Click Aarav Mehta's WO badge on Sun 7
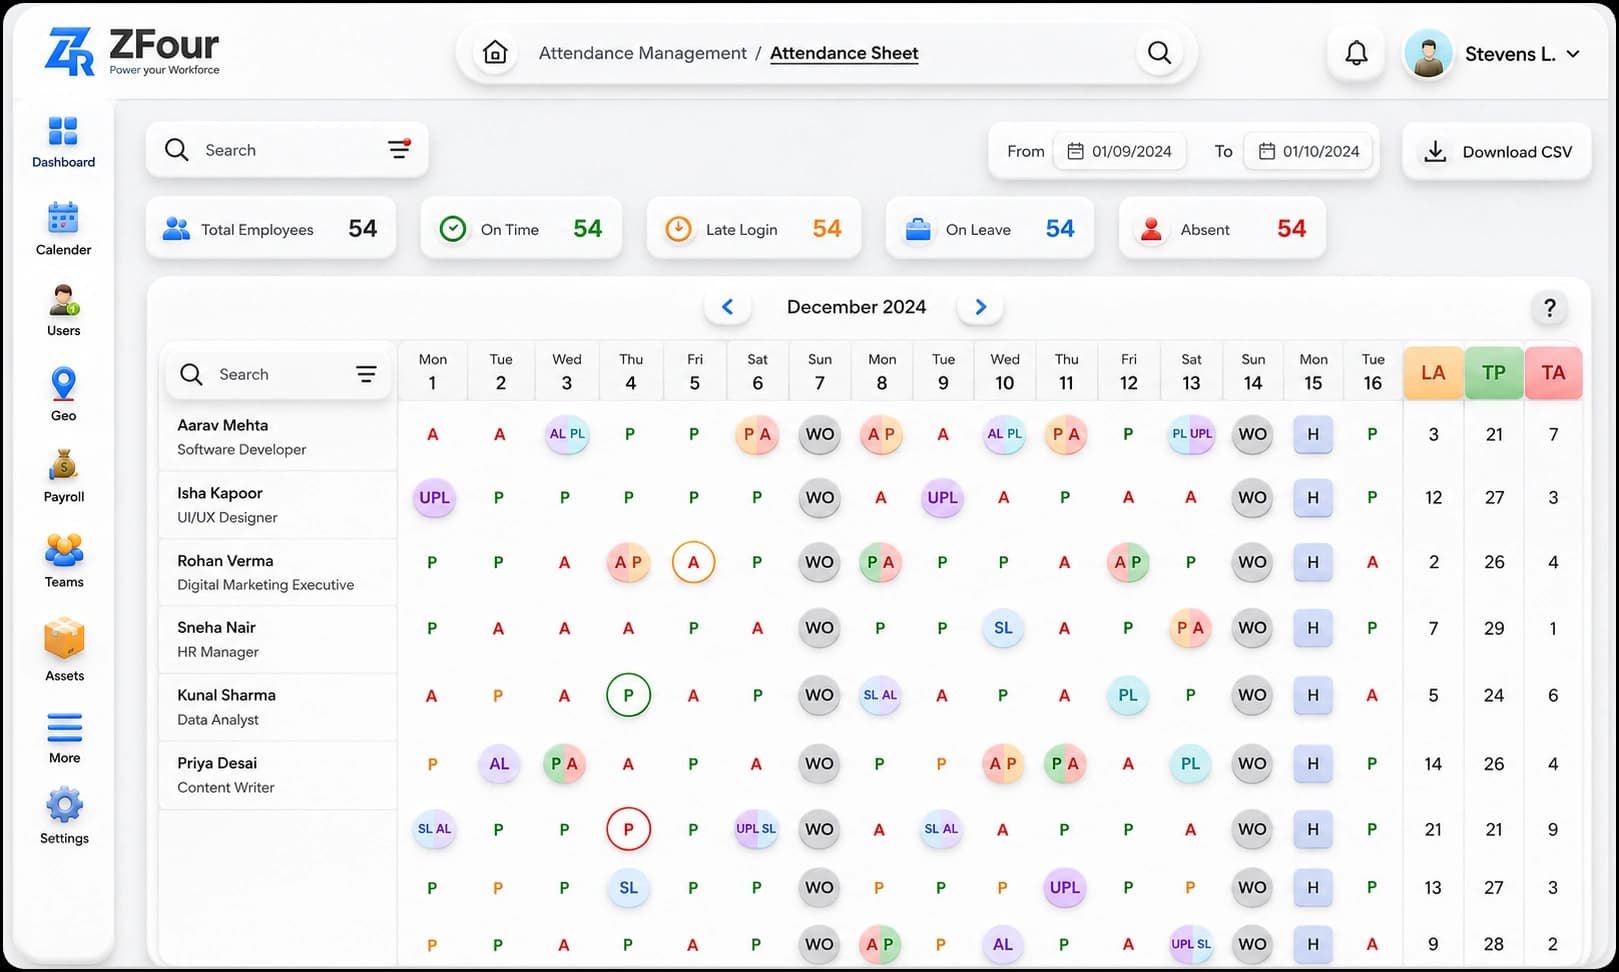Screen dimensions: 1619x972 [x=819, y=434]
